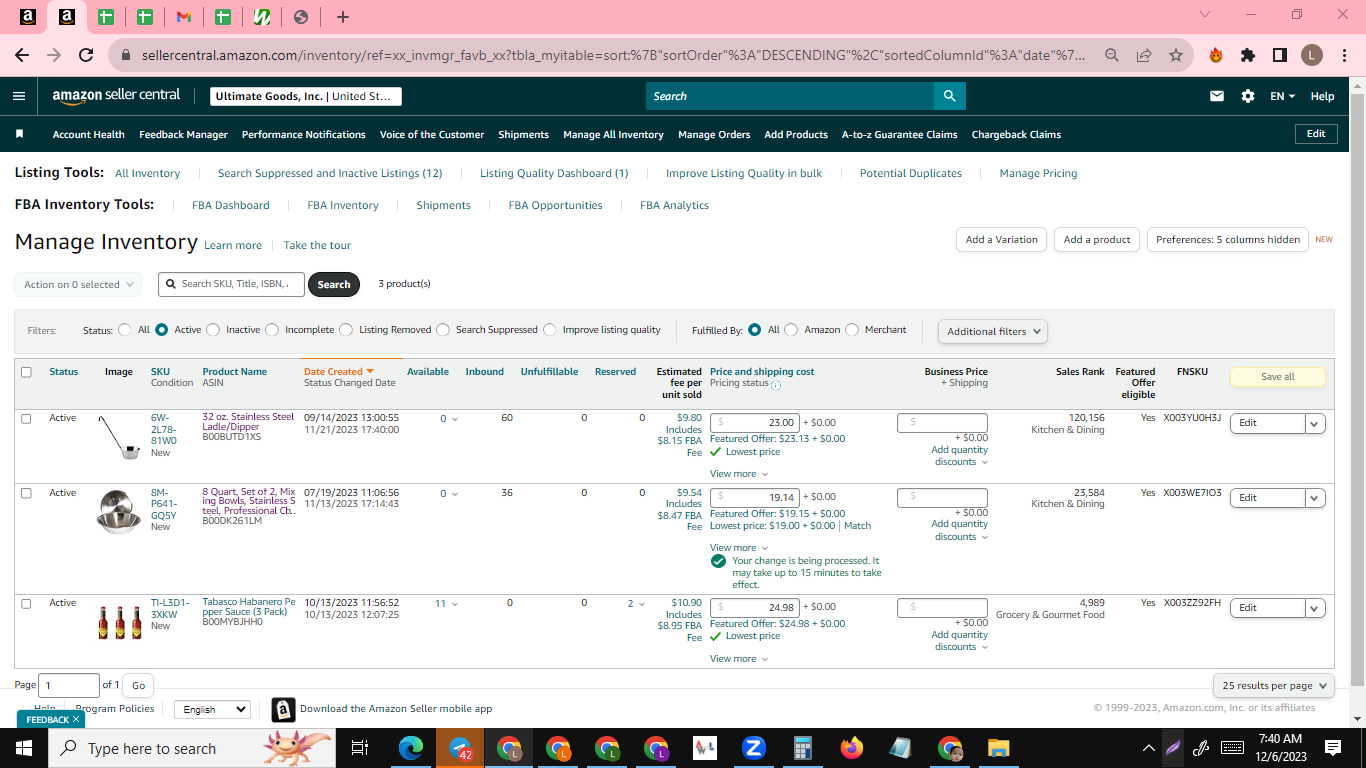Check the Stainless Steel Ladle row checkbox
Viewport: 1366px width, 768px height.
tap(26, 418)
